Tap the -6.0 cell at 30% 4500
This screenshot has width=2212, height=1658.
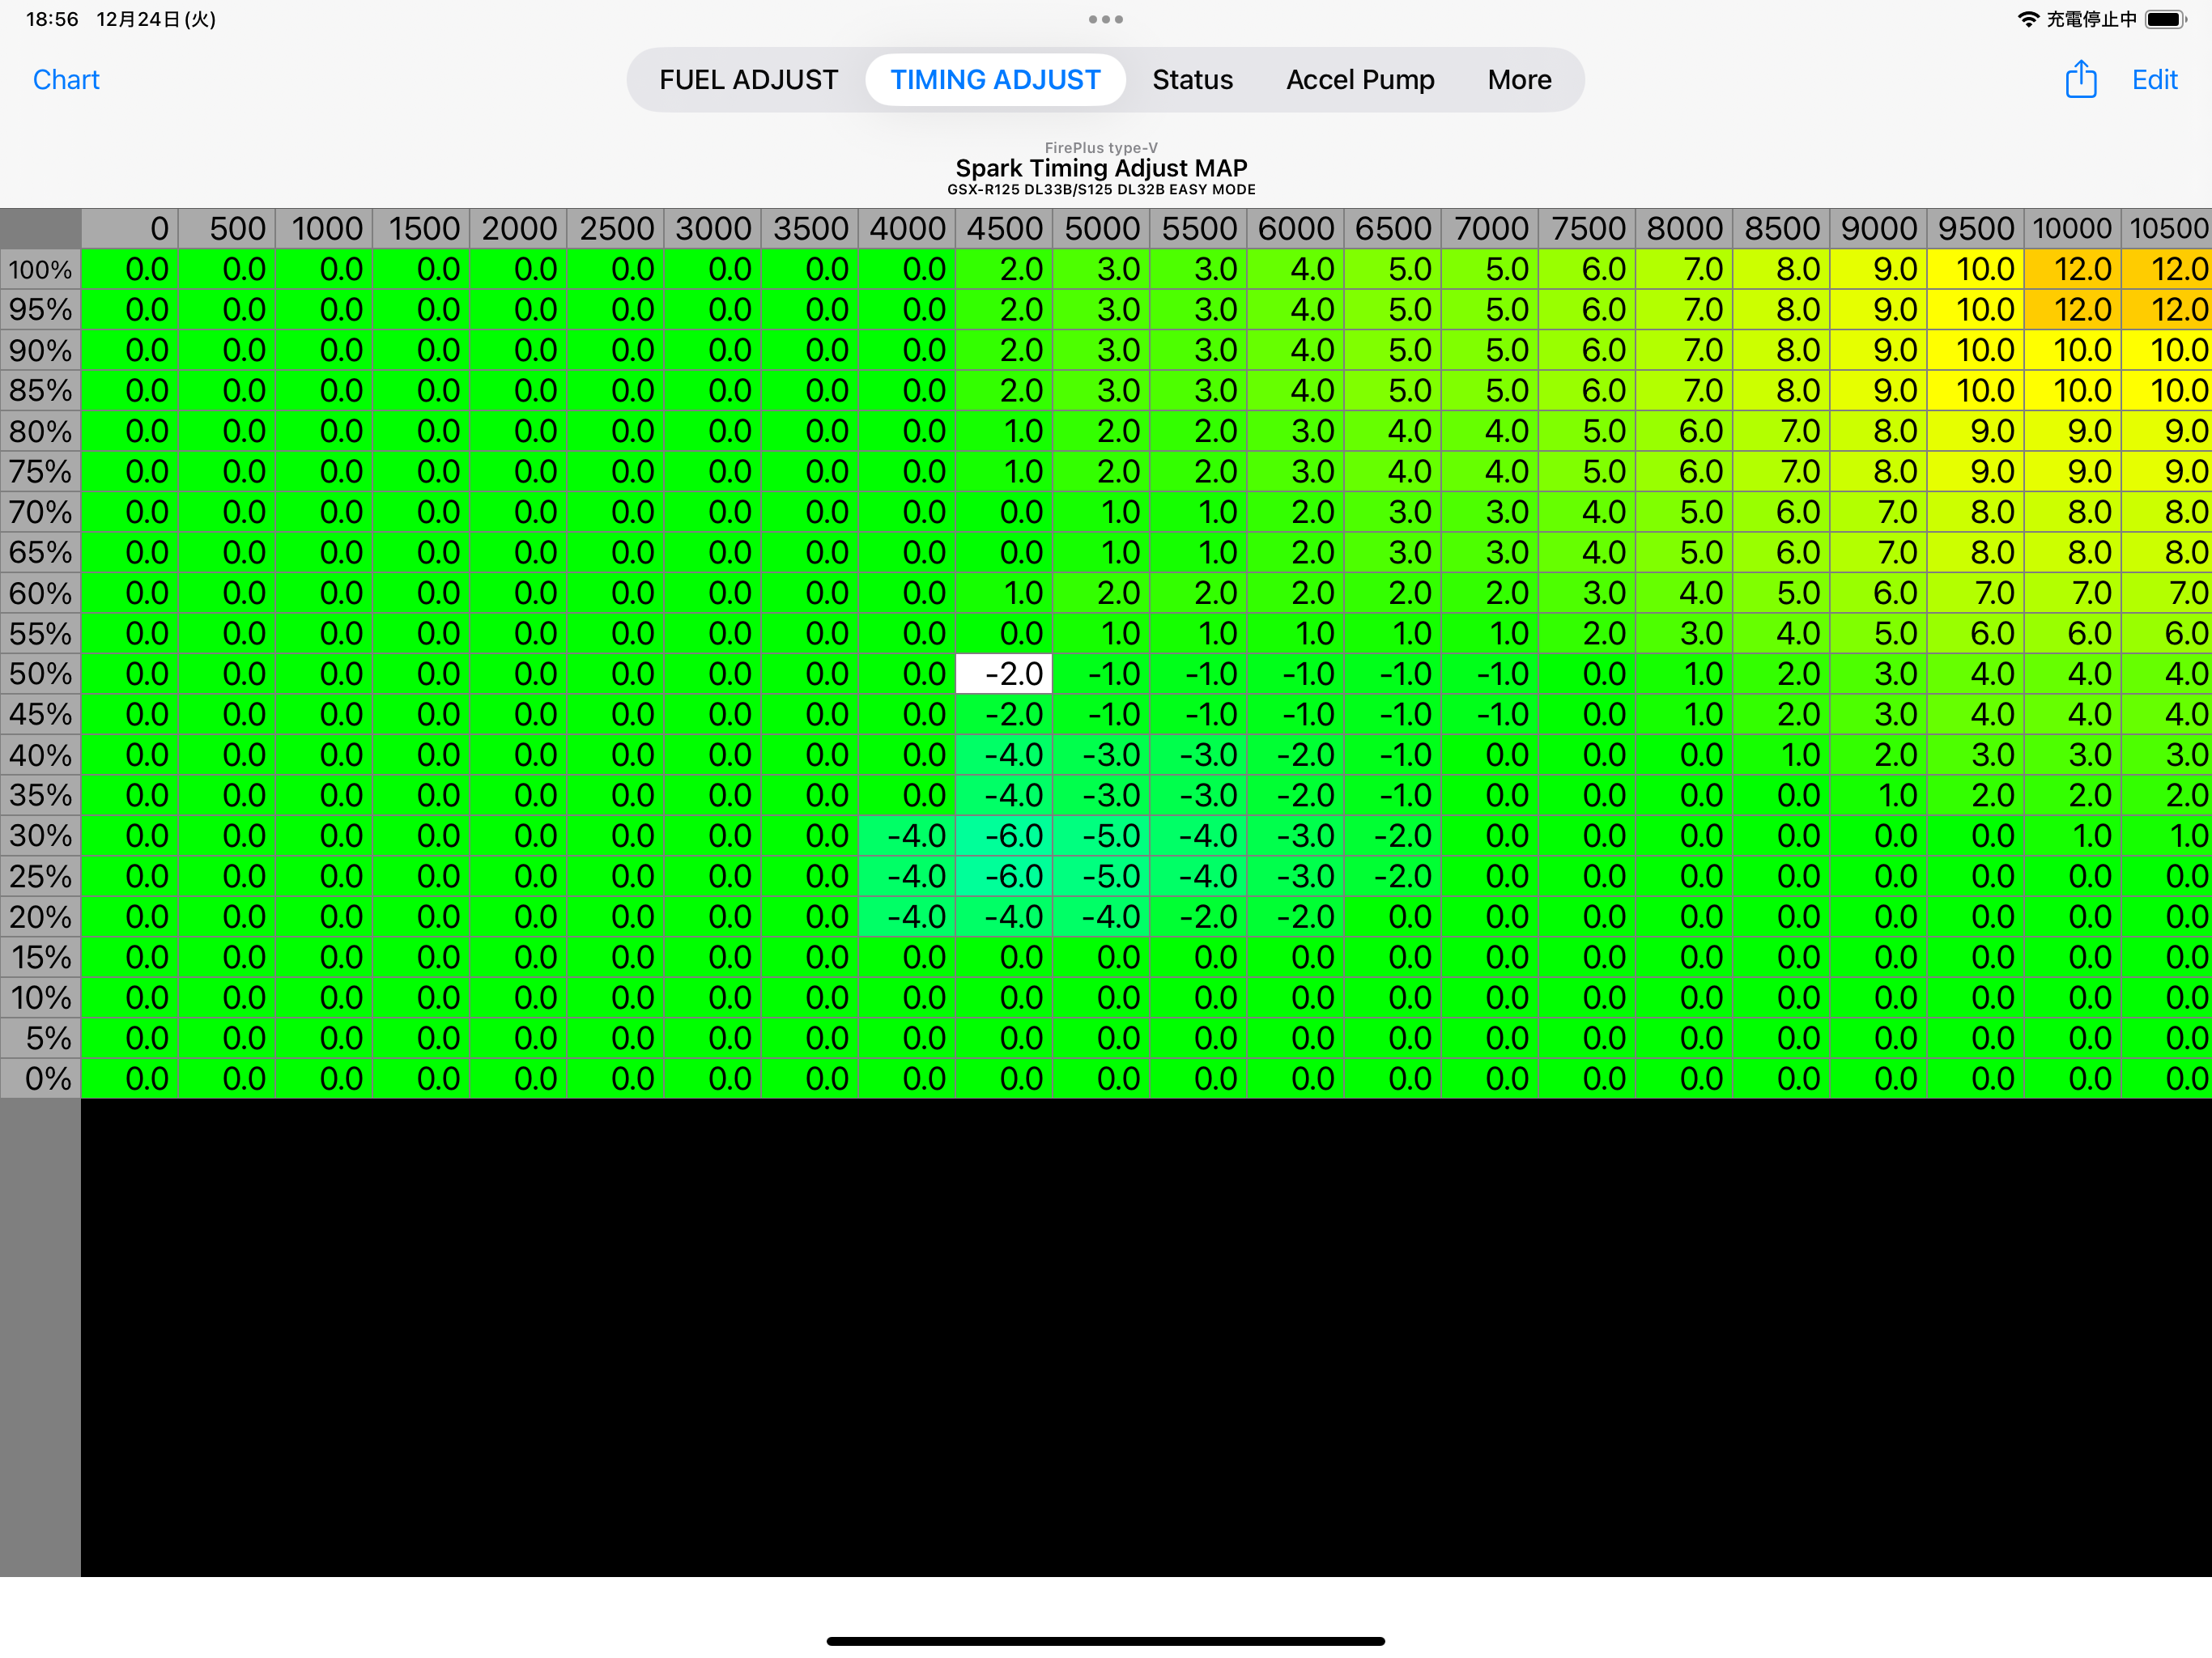(x=1004, y=836)
